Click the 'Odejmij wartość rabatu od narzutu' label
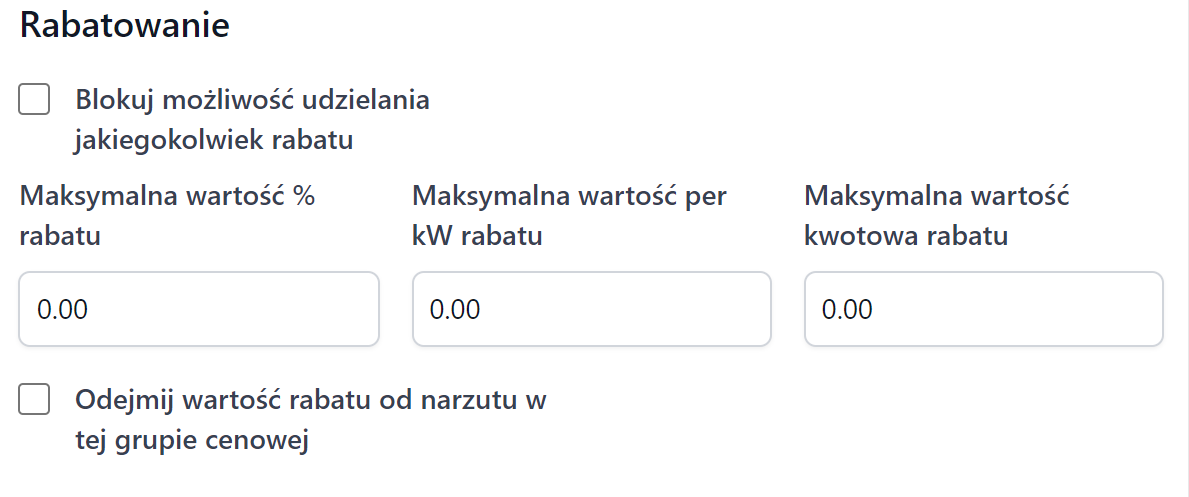The height and width of the screenshot is (497, 1189). coord(311,401)
